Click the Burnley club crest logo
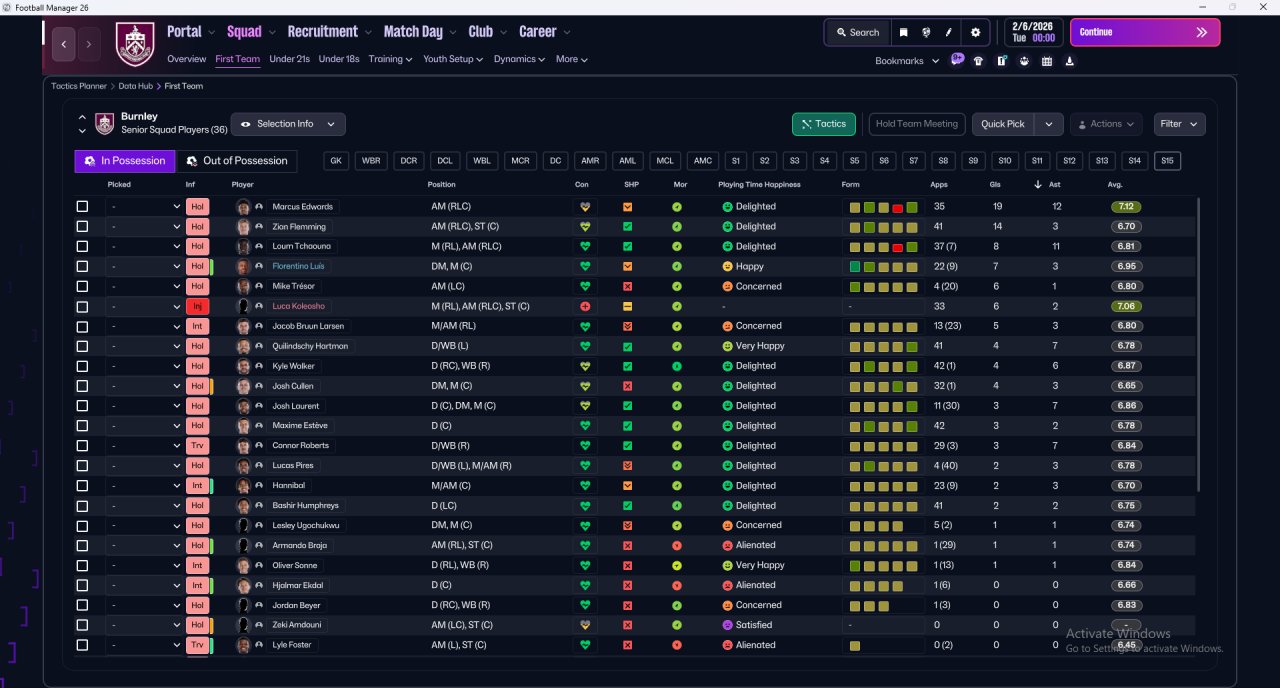The width and height of the screenshot is (1280, 688). (x=135, y=44)
